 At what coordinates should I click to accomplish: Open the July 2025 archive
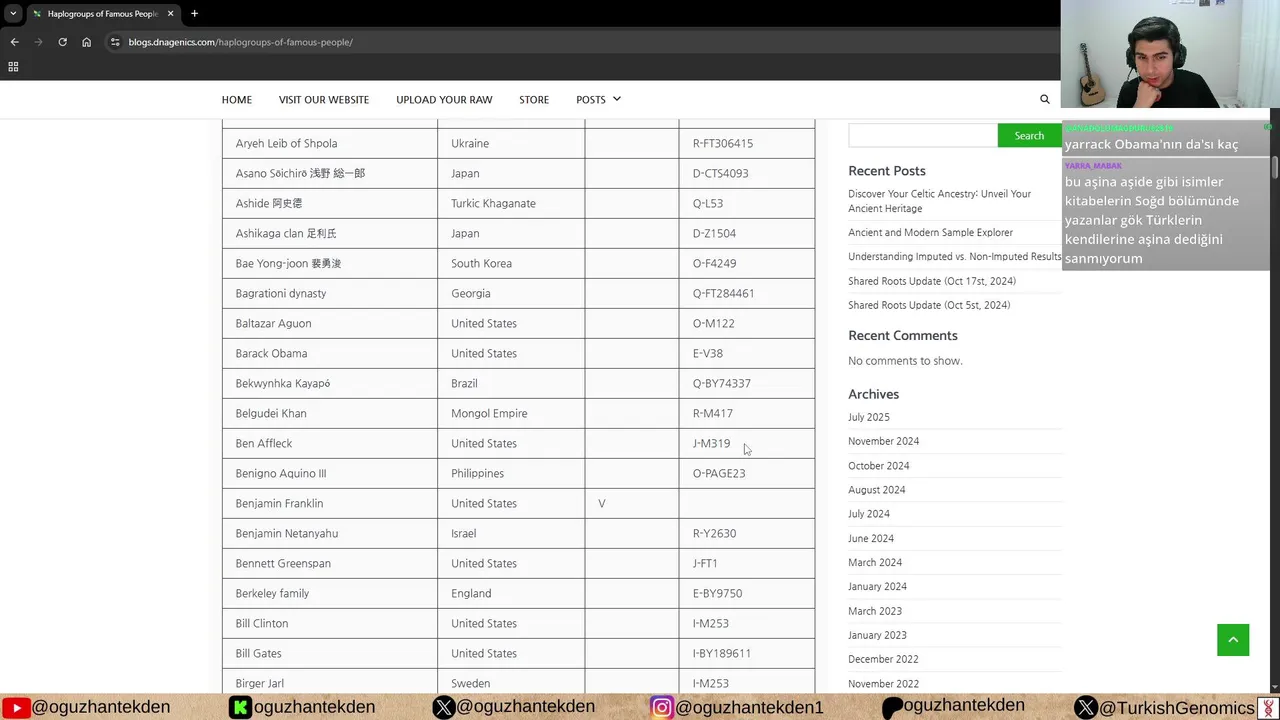coord(868,417)
